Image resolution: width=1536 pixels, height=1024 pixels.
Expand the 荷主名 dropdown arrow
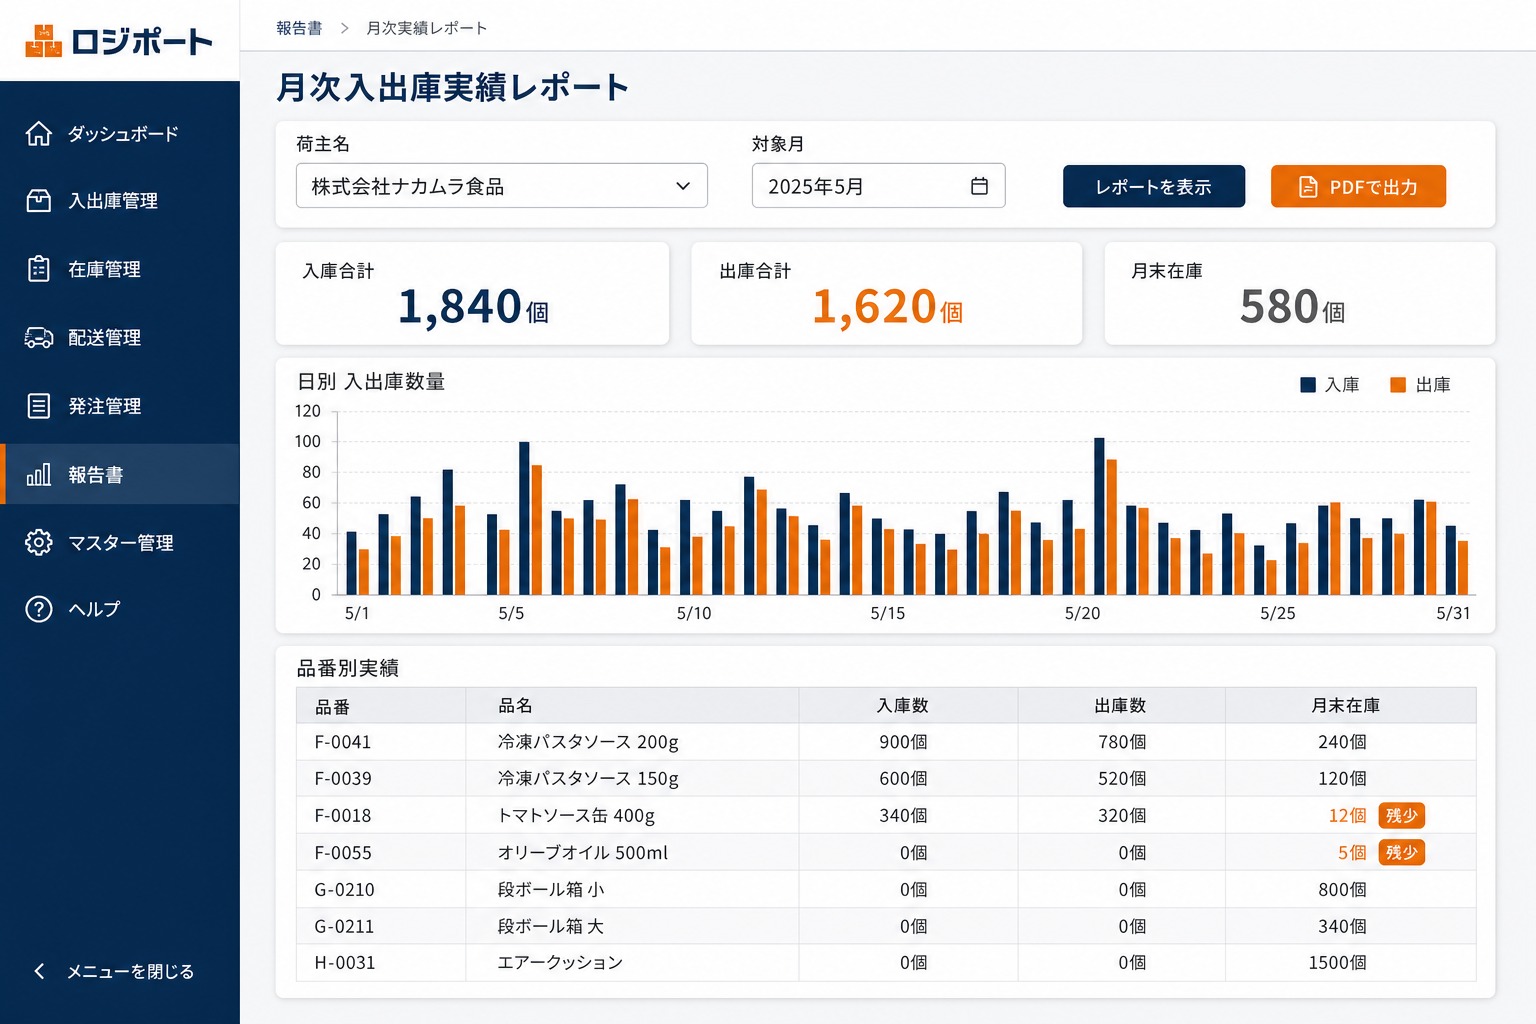683,186
